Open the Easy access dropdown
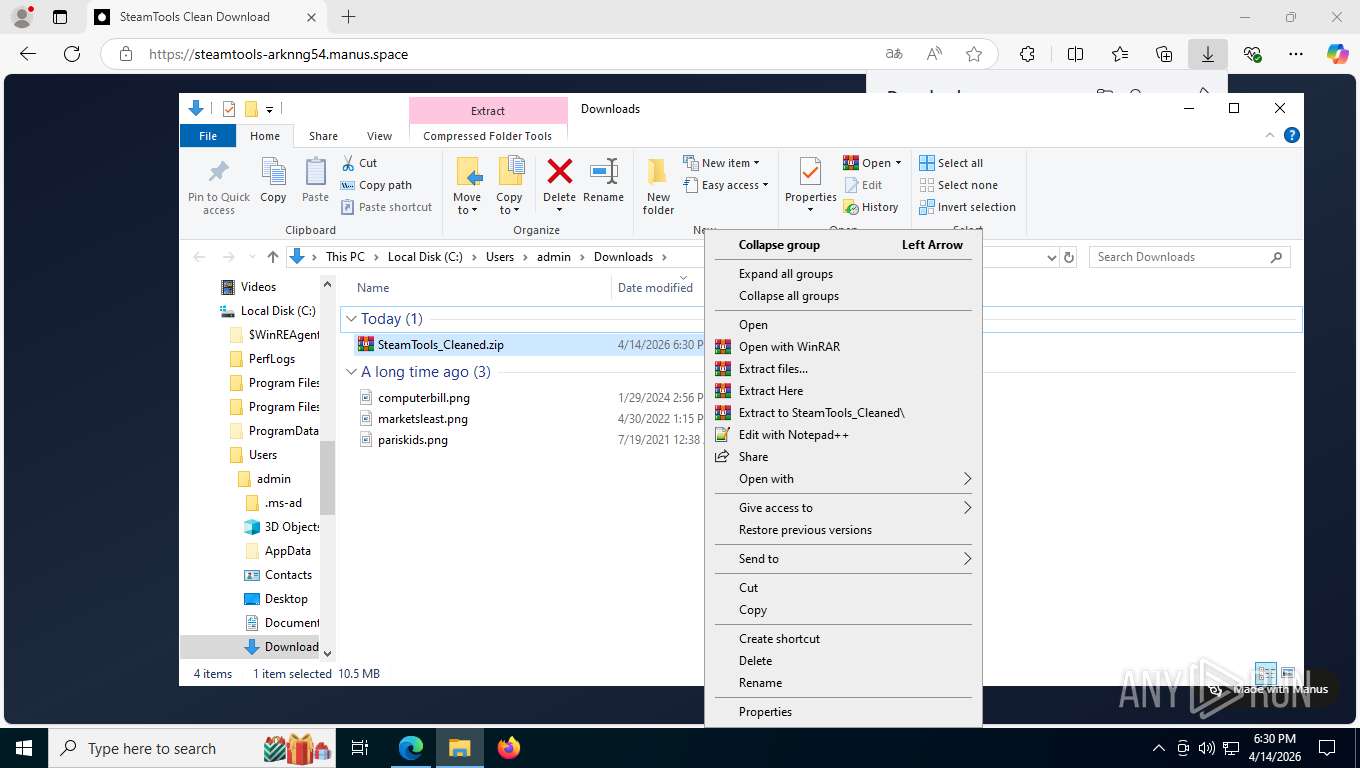The width and height of the screenshot is (1360, 768). tap(727, 185)
